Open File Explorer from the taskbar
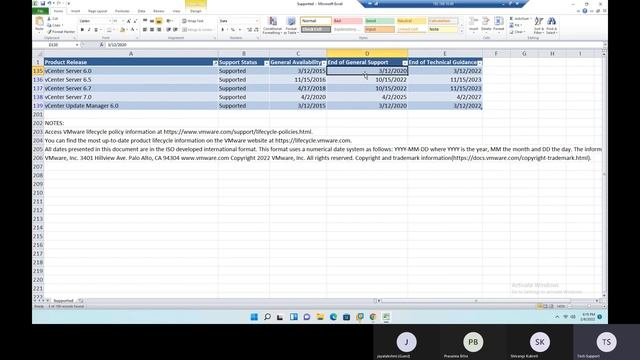This screenshot has width=640, height=360. 320,317
